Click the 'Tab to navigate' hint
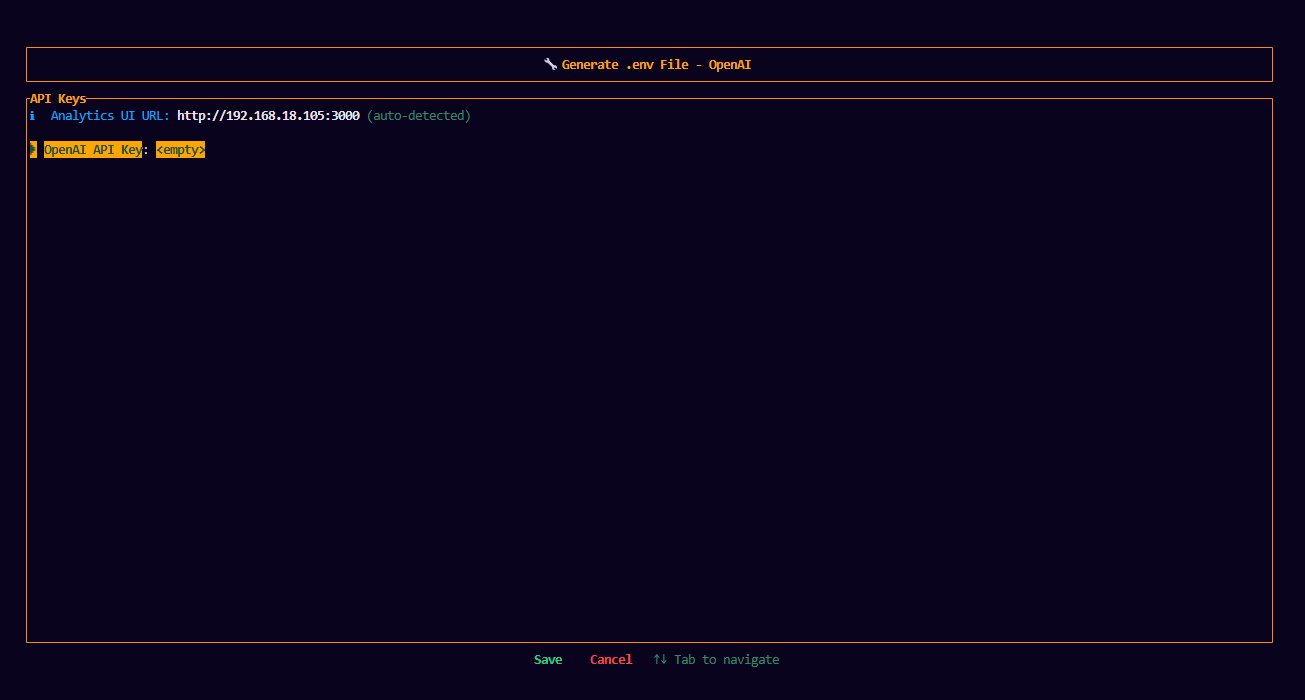The image size is (1305, 700). pos(727,660)
